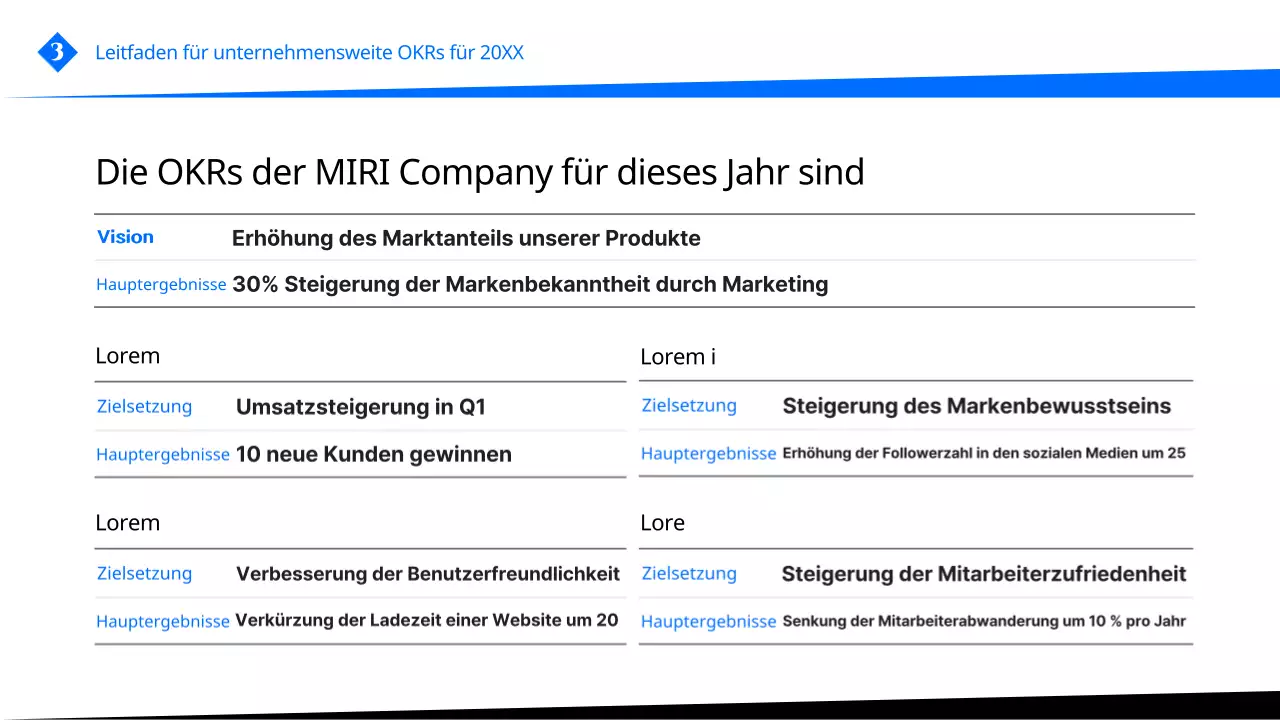Select 10 neue Kunden gewinnen
Screen dimensions: 1280x720
click(x=373, y=454)
